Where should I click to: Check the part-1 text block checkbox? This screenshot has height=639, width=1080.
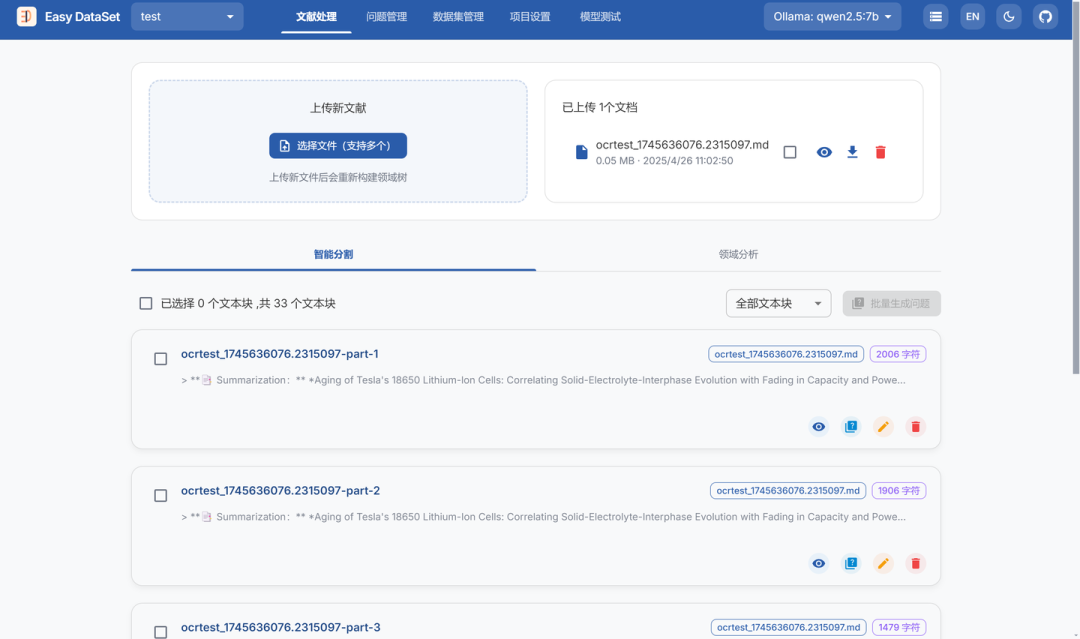(x=160, y=359)
